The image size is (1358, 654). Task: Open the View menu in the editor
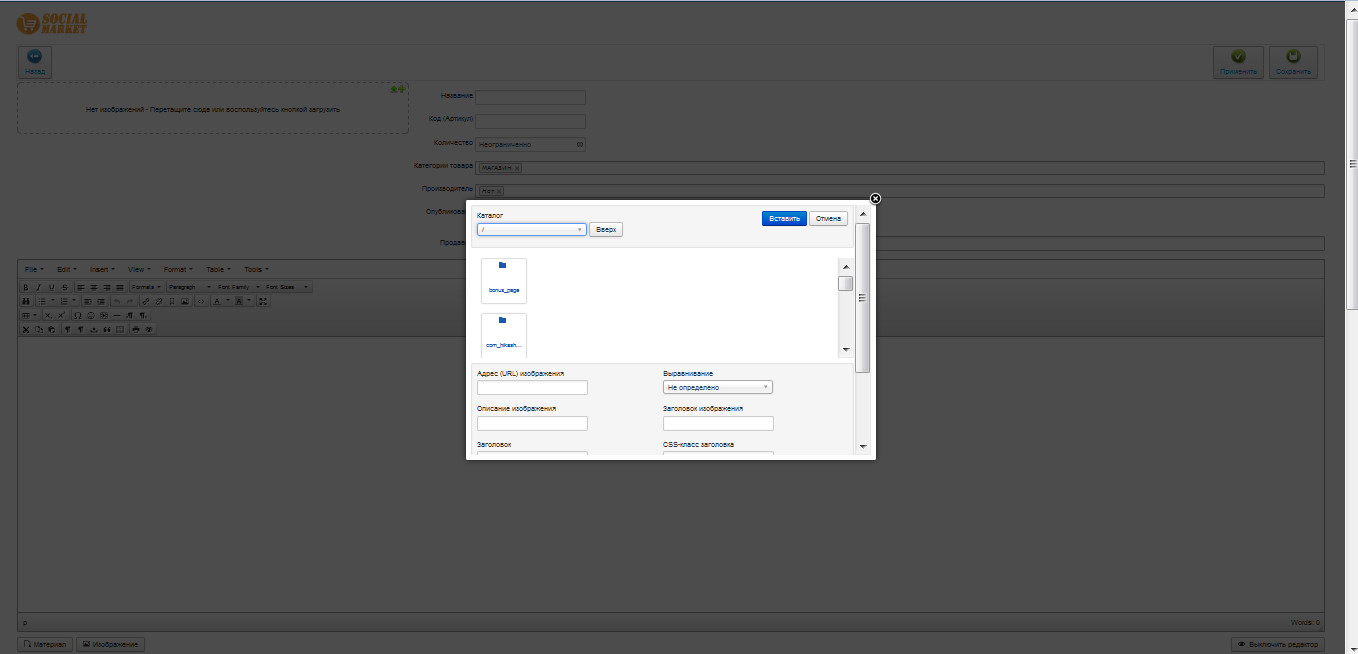point(139,269)
